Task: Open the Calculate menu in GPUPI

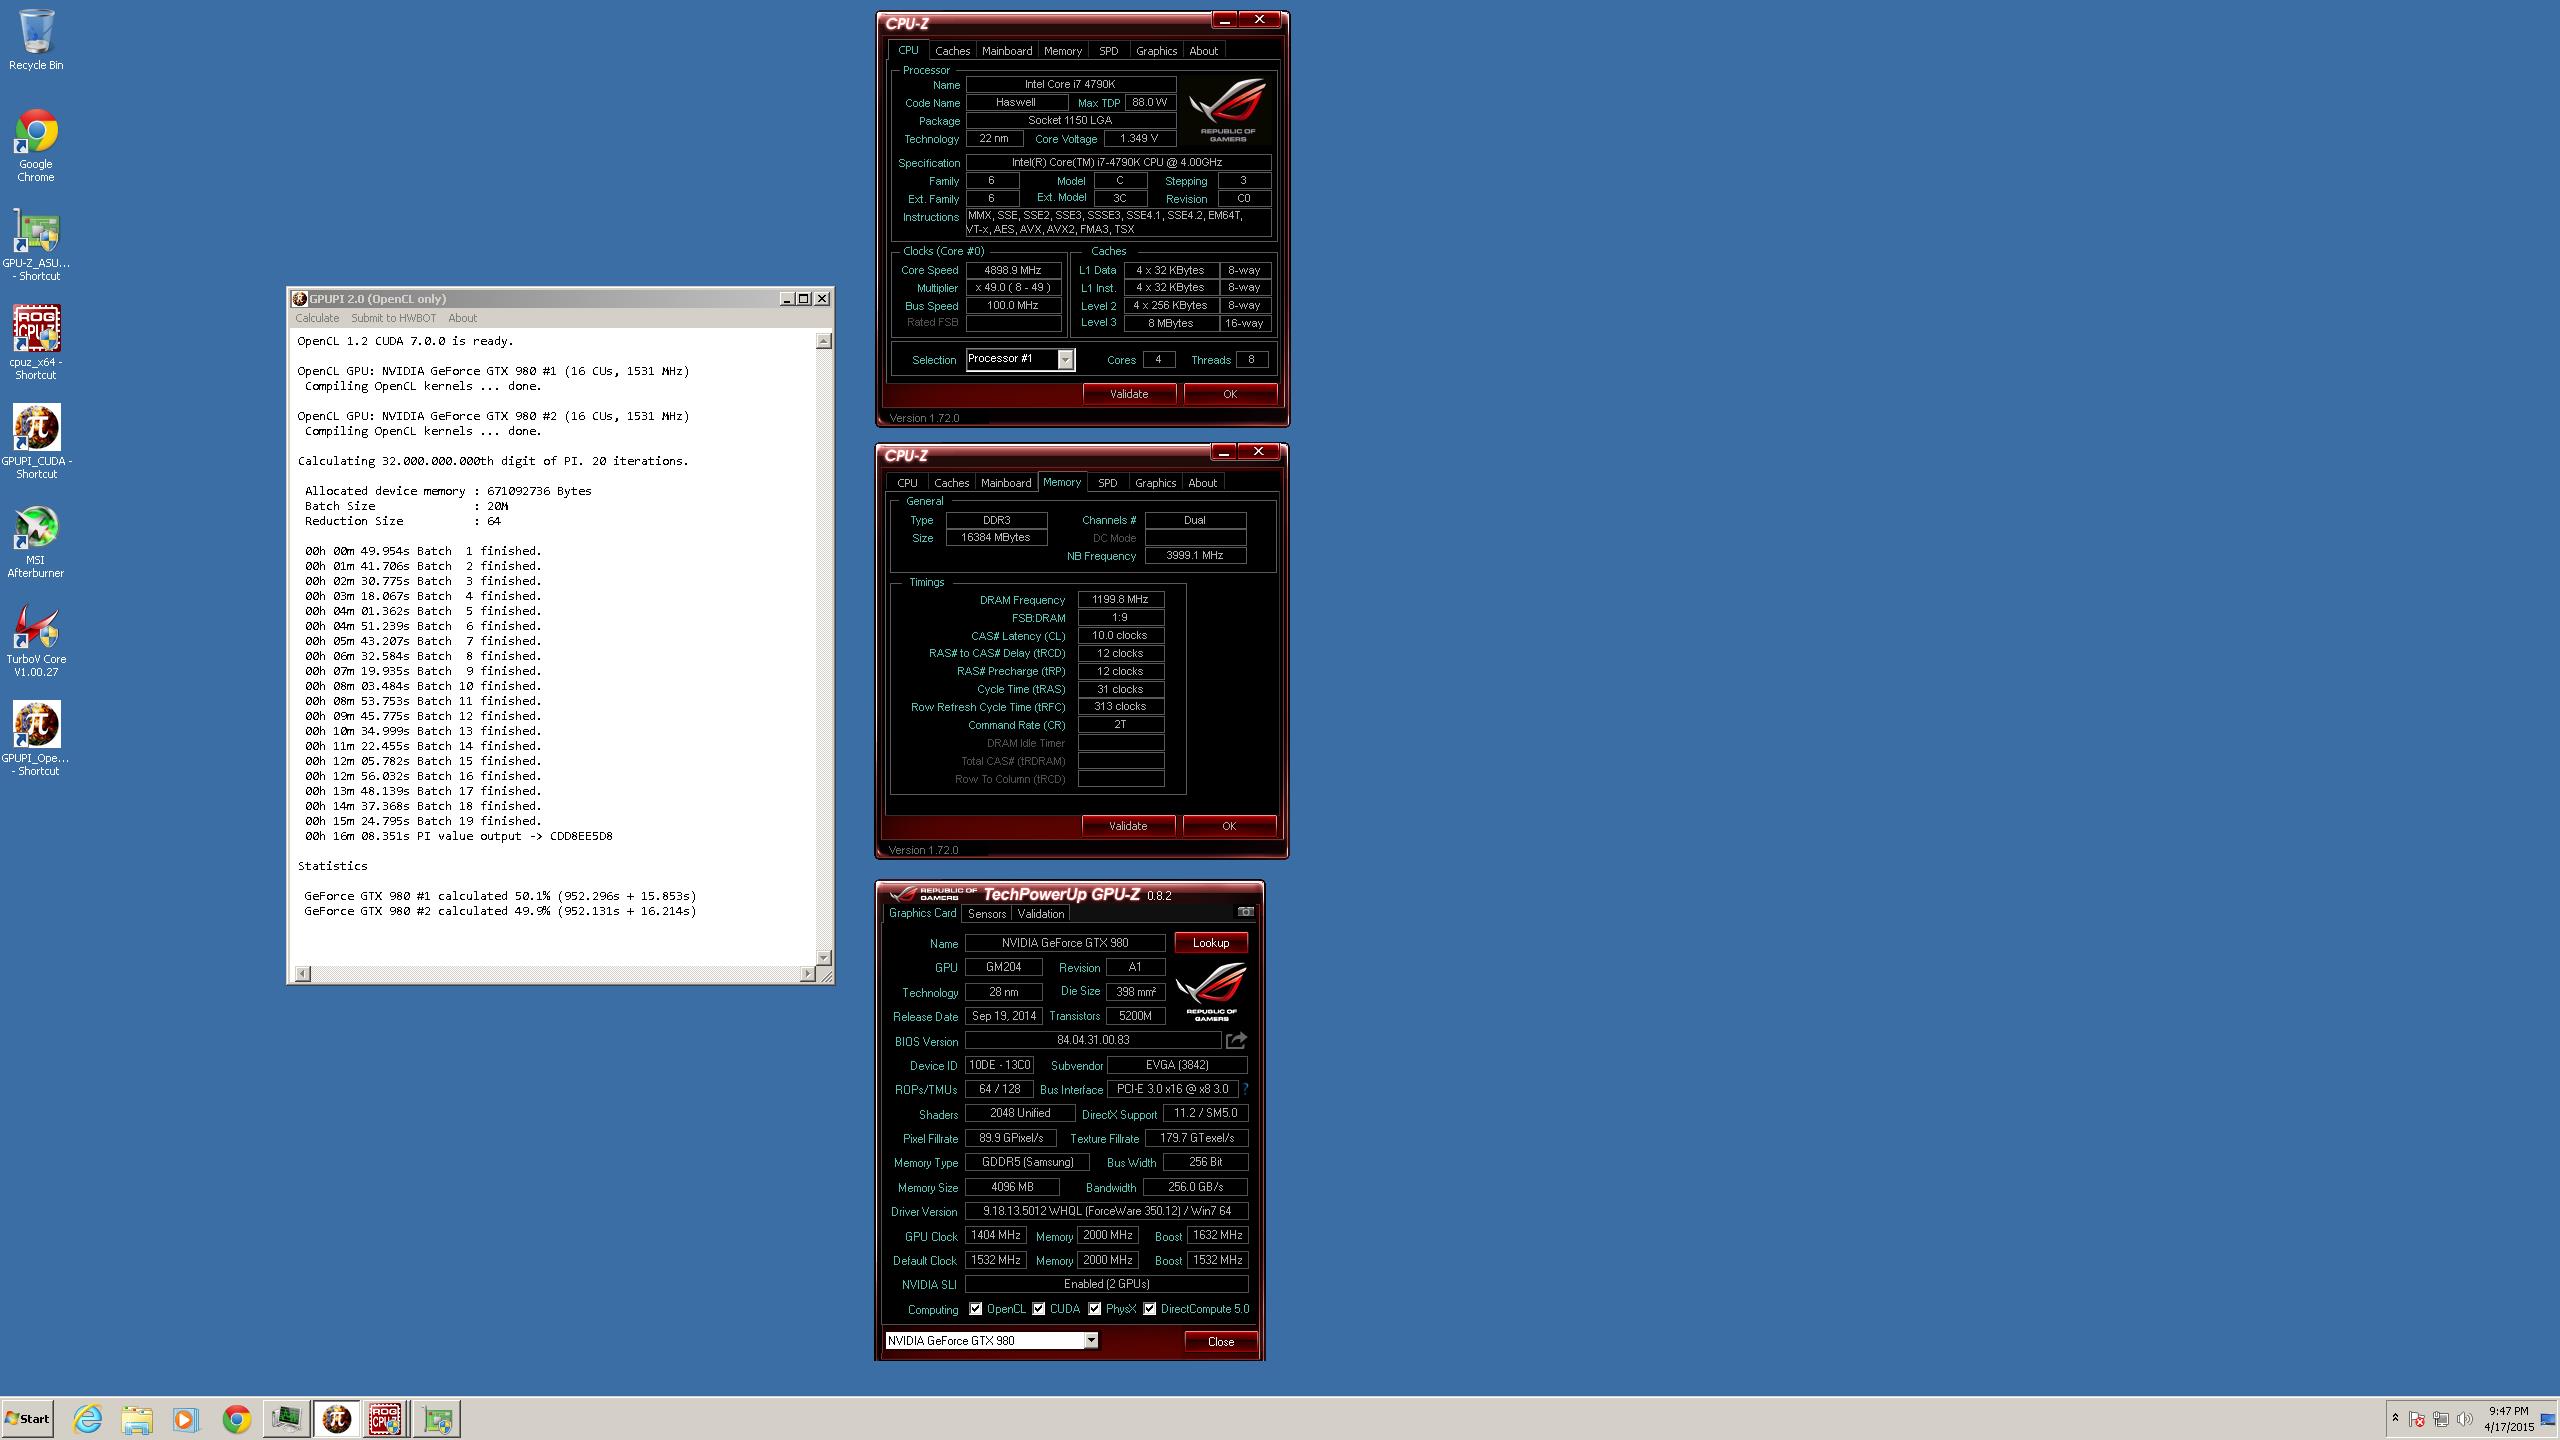Action: click(317, 318)
